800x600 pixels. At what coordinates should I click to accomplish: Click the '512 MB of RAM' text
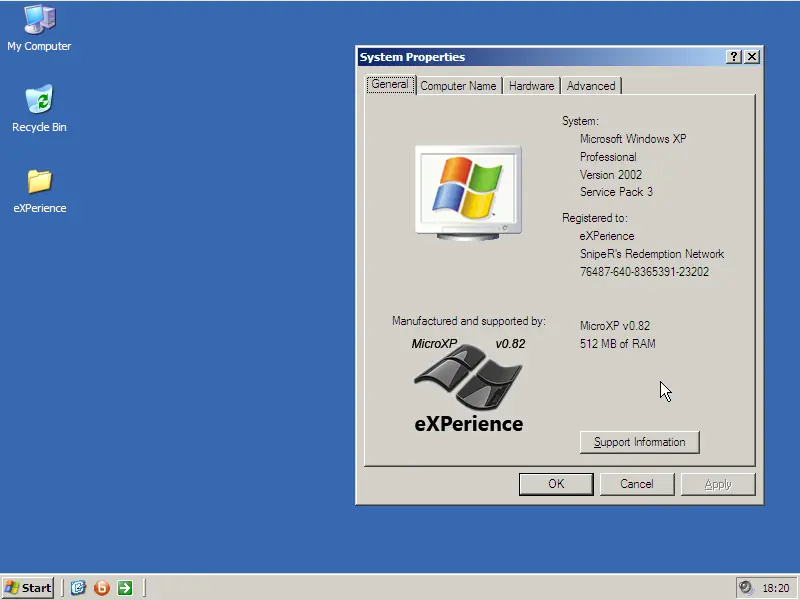point(617,344)
